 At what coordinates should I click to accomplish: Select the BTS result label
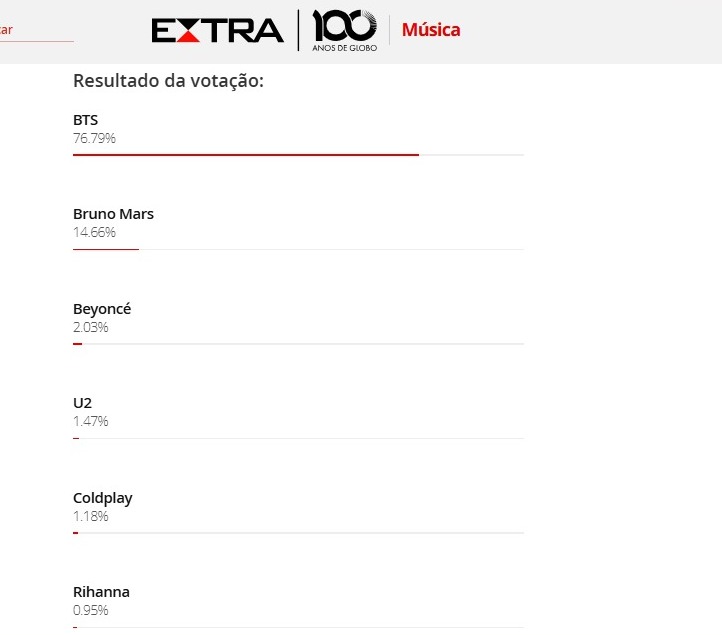click(x=86, y=120)
